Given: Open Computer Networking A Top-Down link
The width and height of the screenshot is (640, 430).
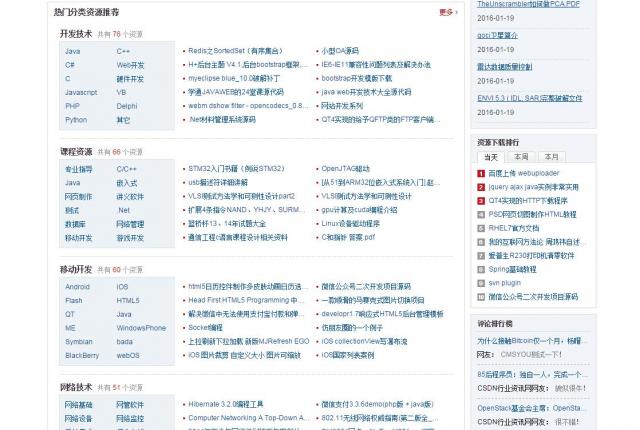Looking at the screenshot, I should coord(249,418).
